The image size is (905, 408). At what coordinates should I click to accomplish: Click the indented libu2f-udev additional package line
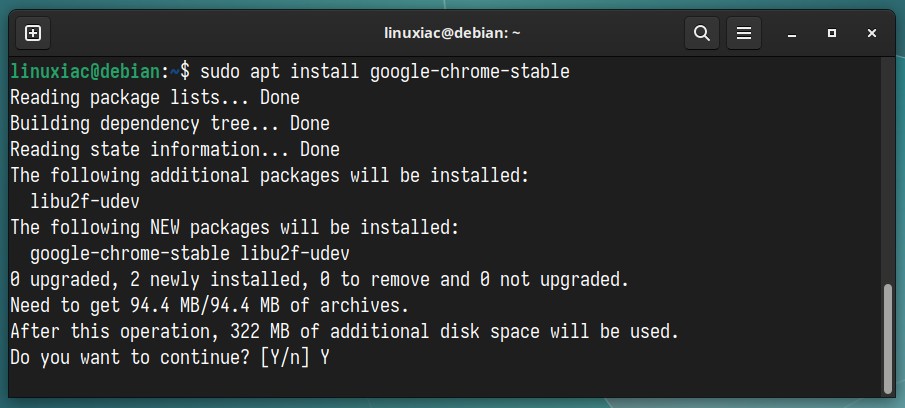pyautogui.click(x=85, y=201)
